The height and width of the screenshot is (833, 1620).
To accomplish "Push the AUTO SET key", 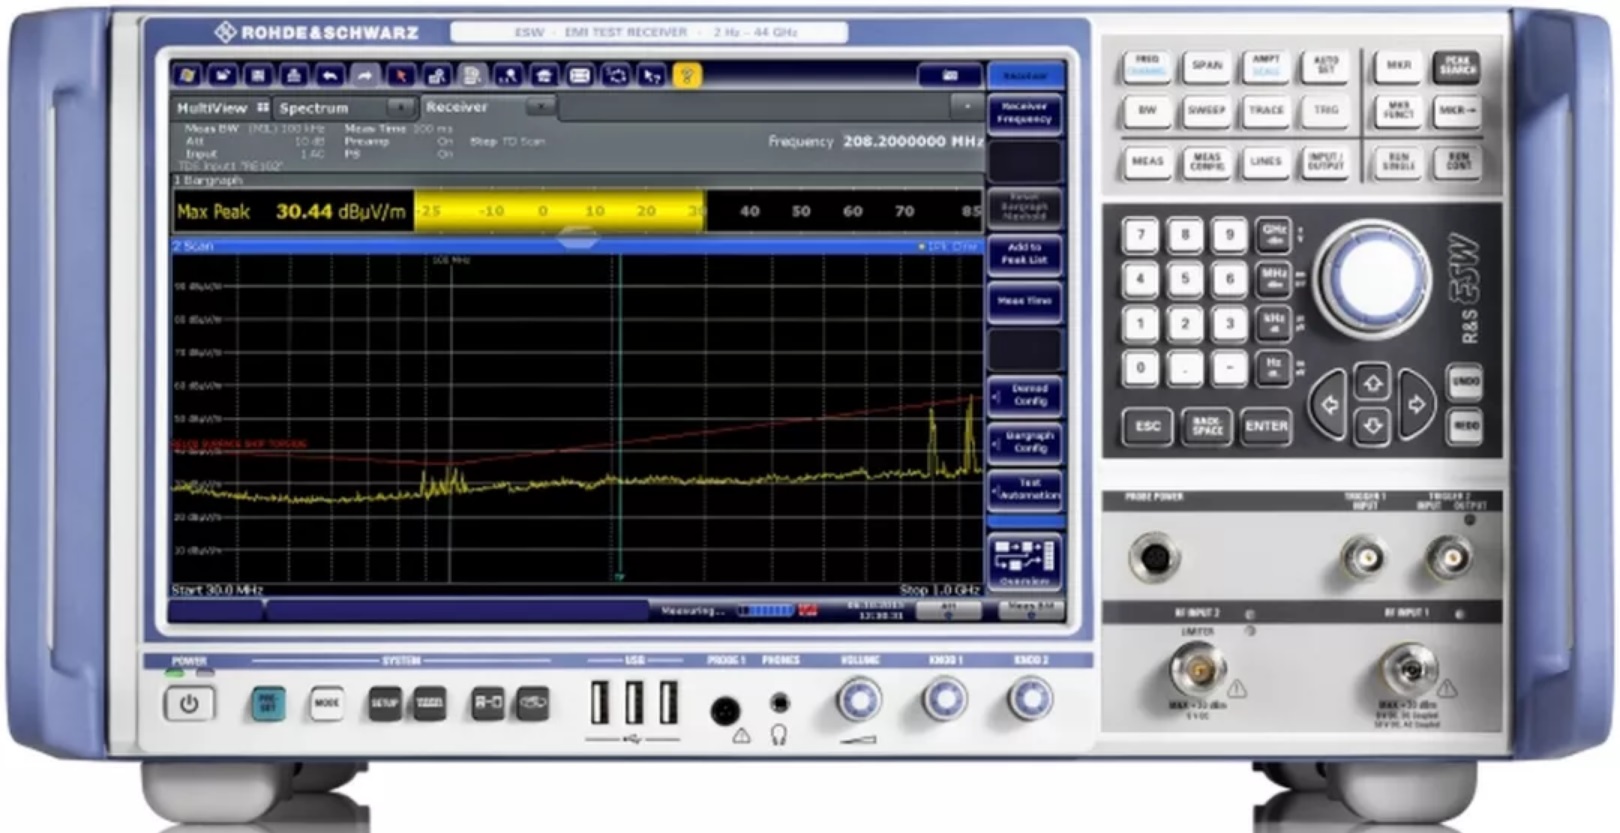I will [x=1325, y=66].
